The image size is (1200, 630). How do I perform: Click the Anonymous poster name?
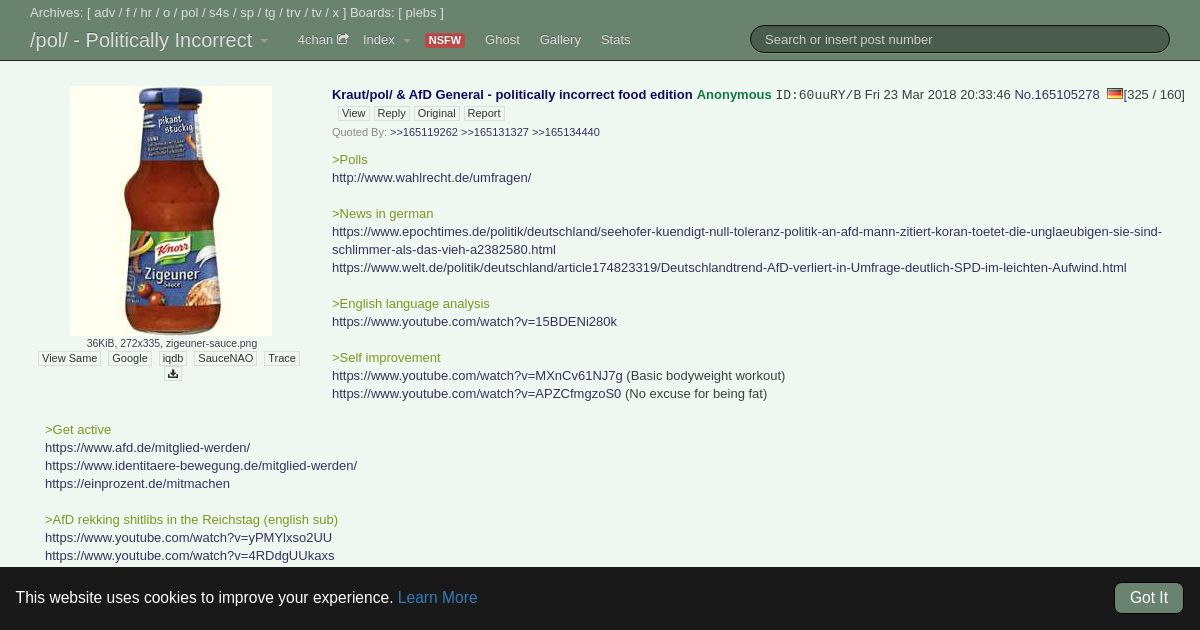(734, 94)
